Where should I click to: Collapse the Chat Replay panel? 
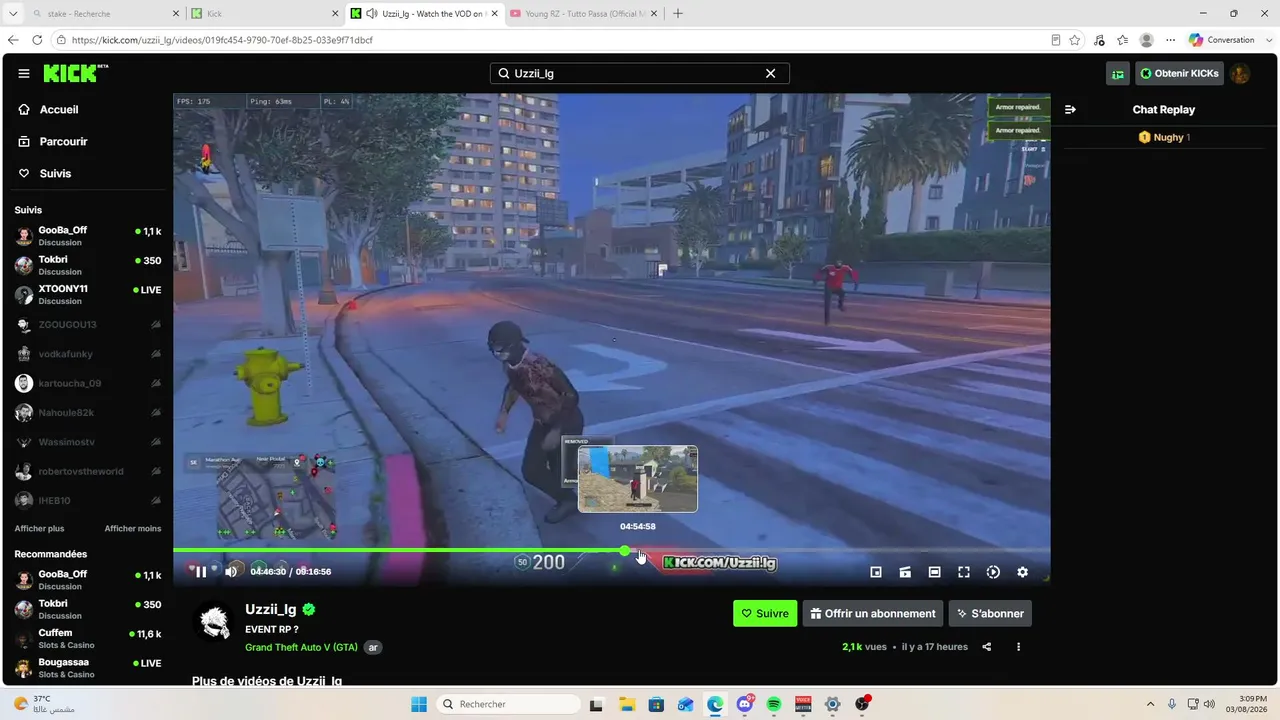pyautogui.click(x=1070, y=110)
